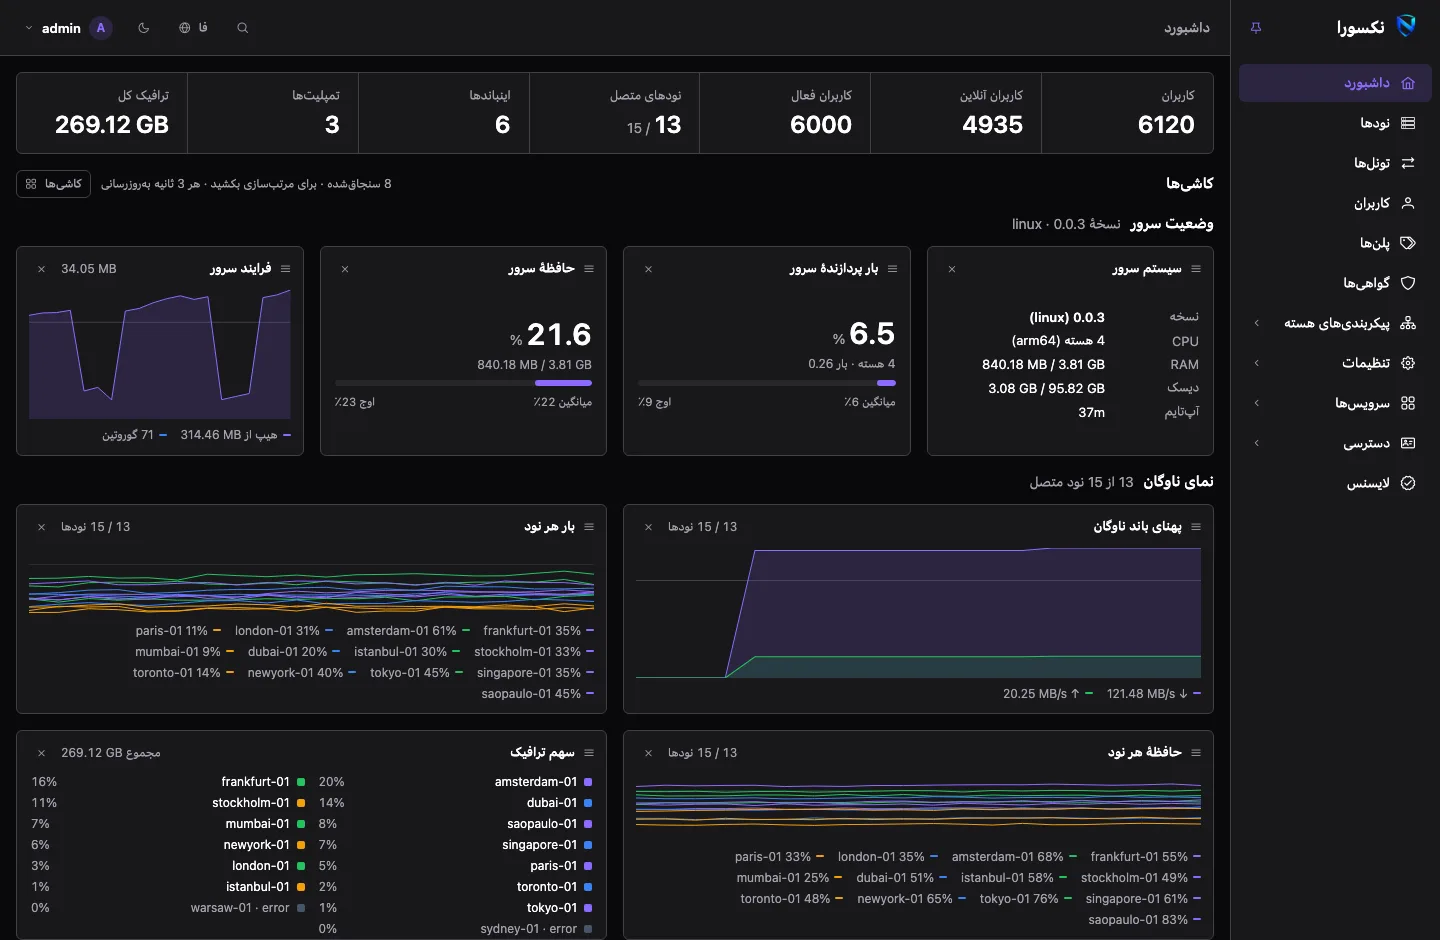The height and width of the screenshot is (940, 1440).
Task: Click the گواهی‌ها shield icon
Action: point(1408,283)
